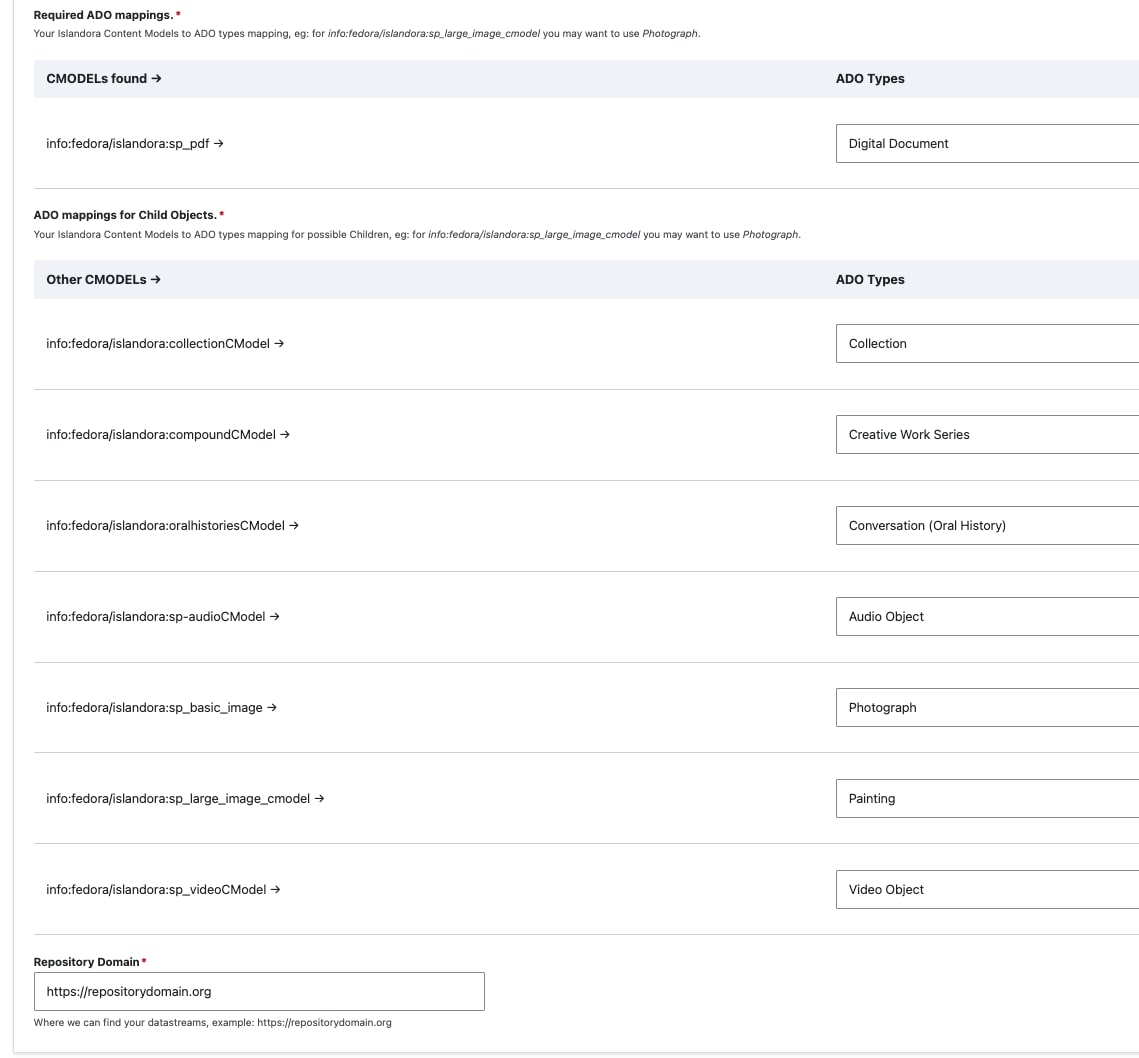This screenshot has height=1058, width=1139.
Task: Select the compoundCModel row label
Action: pos(167,434)
